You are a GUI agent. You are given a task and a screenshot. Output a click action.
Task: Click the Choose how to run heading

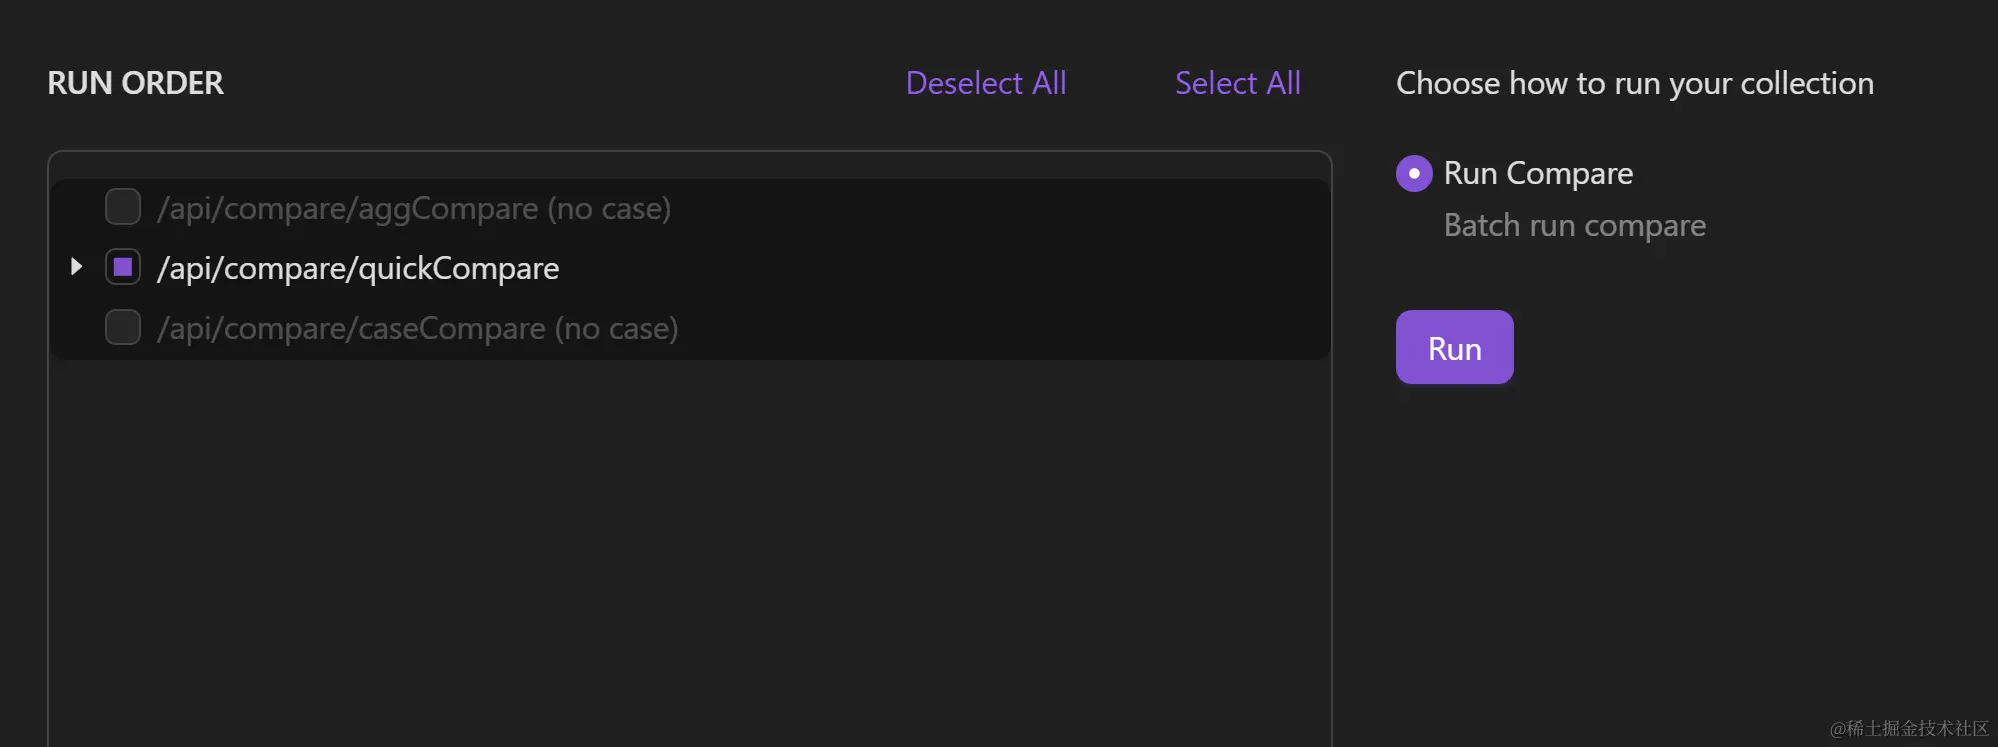point(1635,83)
